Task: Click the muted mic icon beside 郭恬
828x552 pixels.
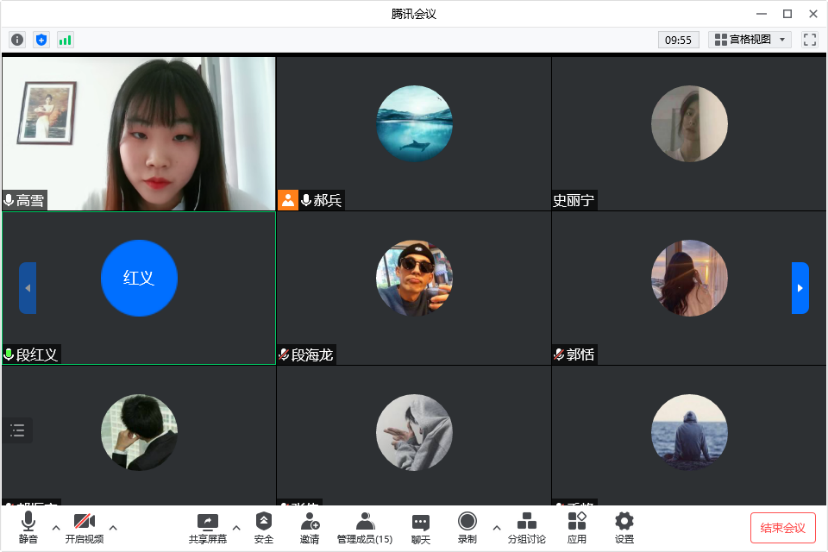Action: pyautogui.click(x=559, y=354)
